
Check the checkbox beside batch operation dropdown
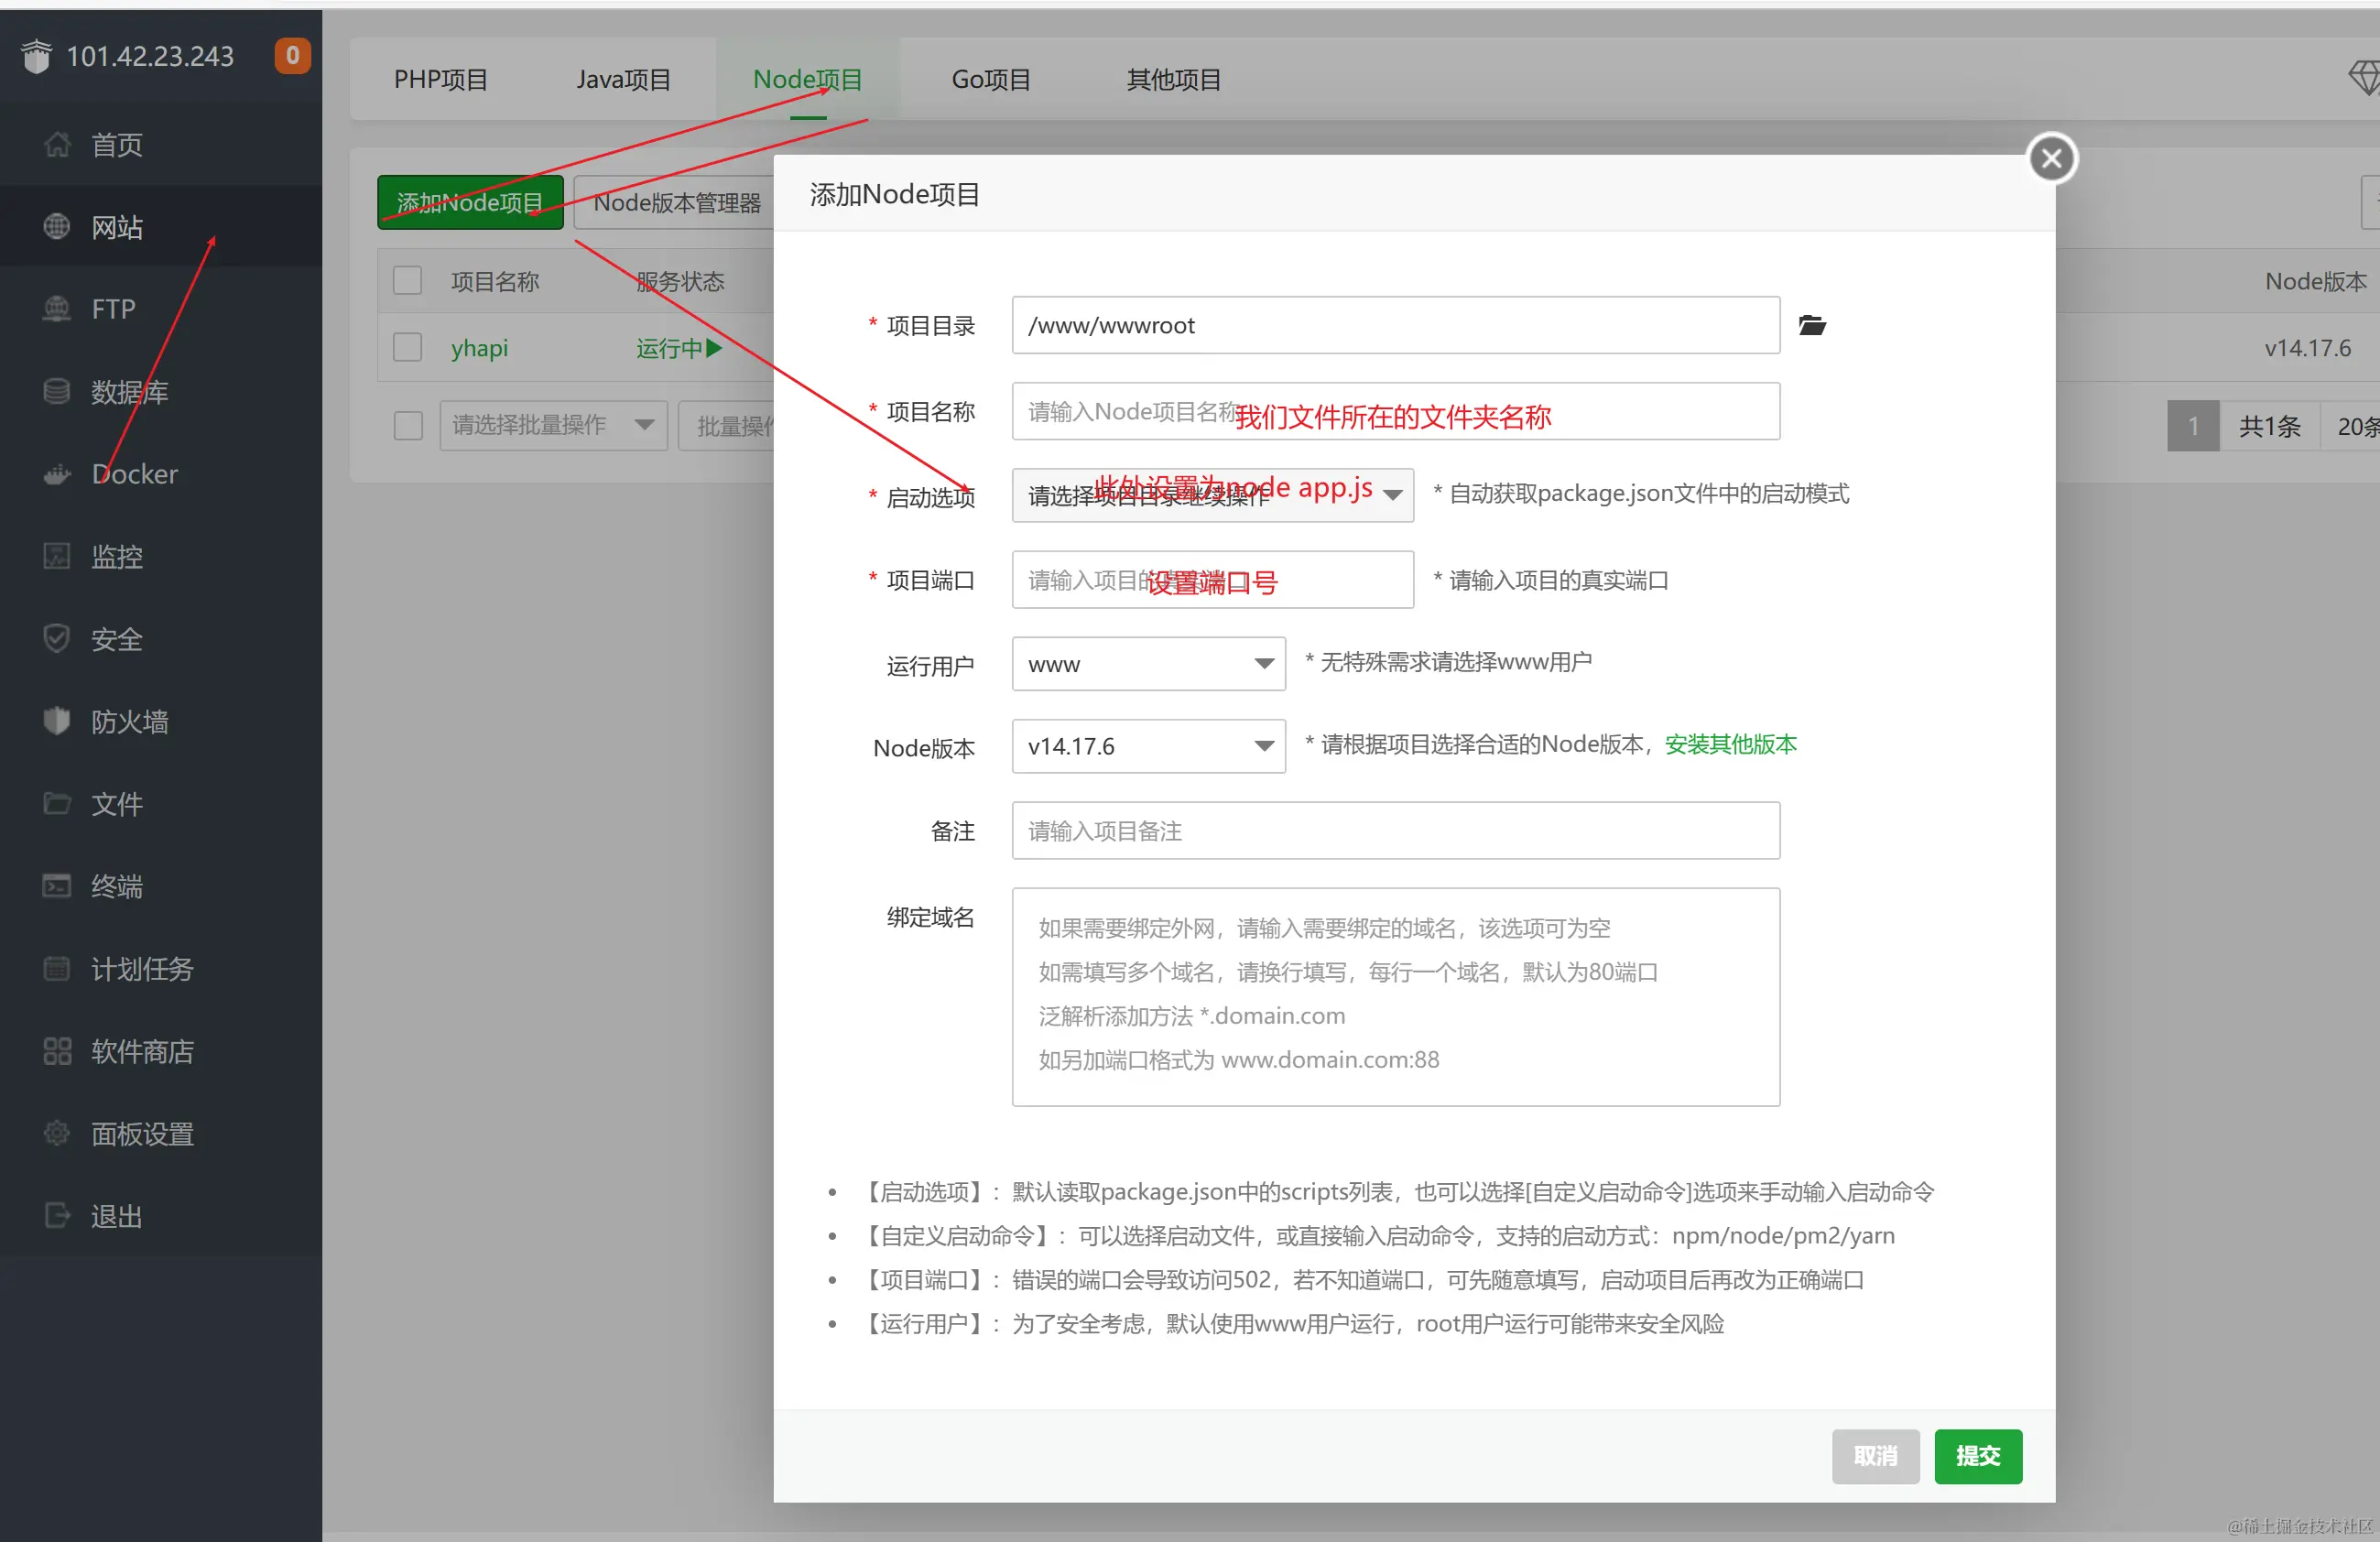coord(407,425)
